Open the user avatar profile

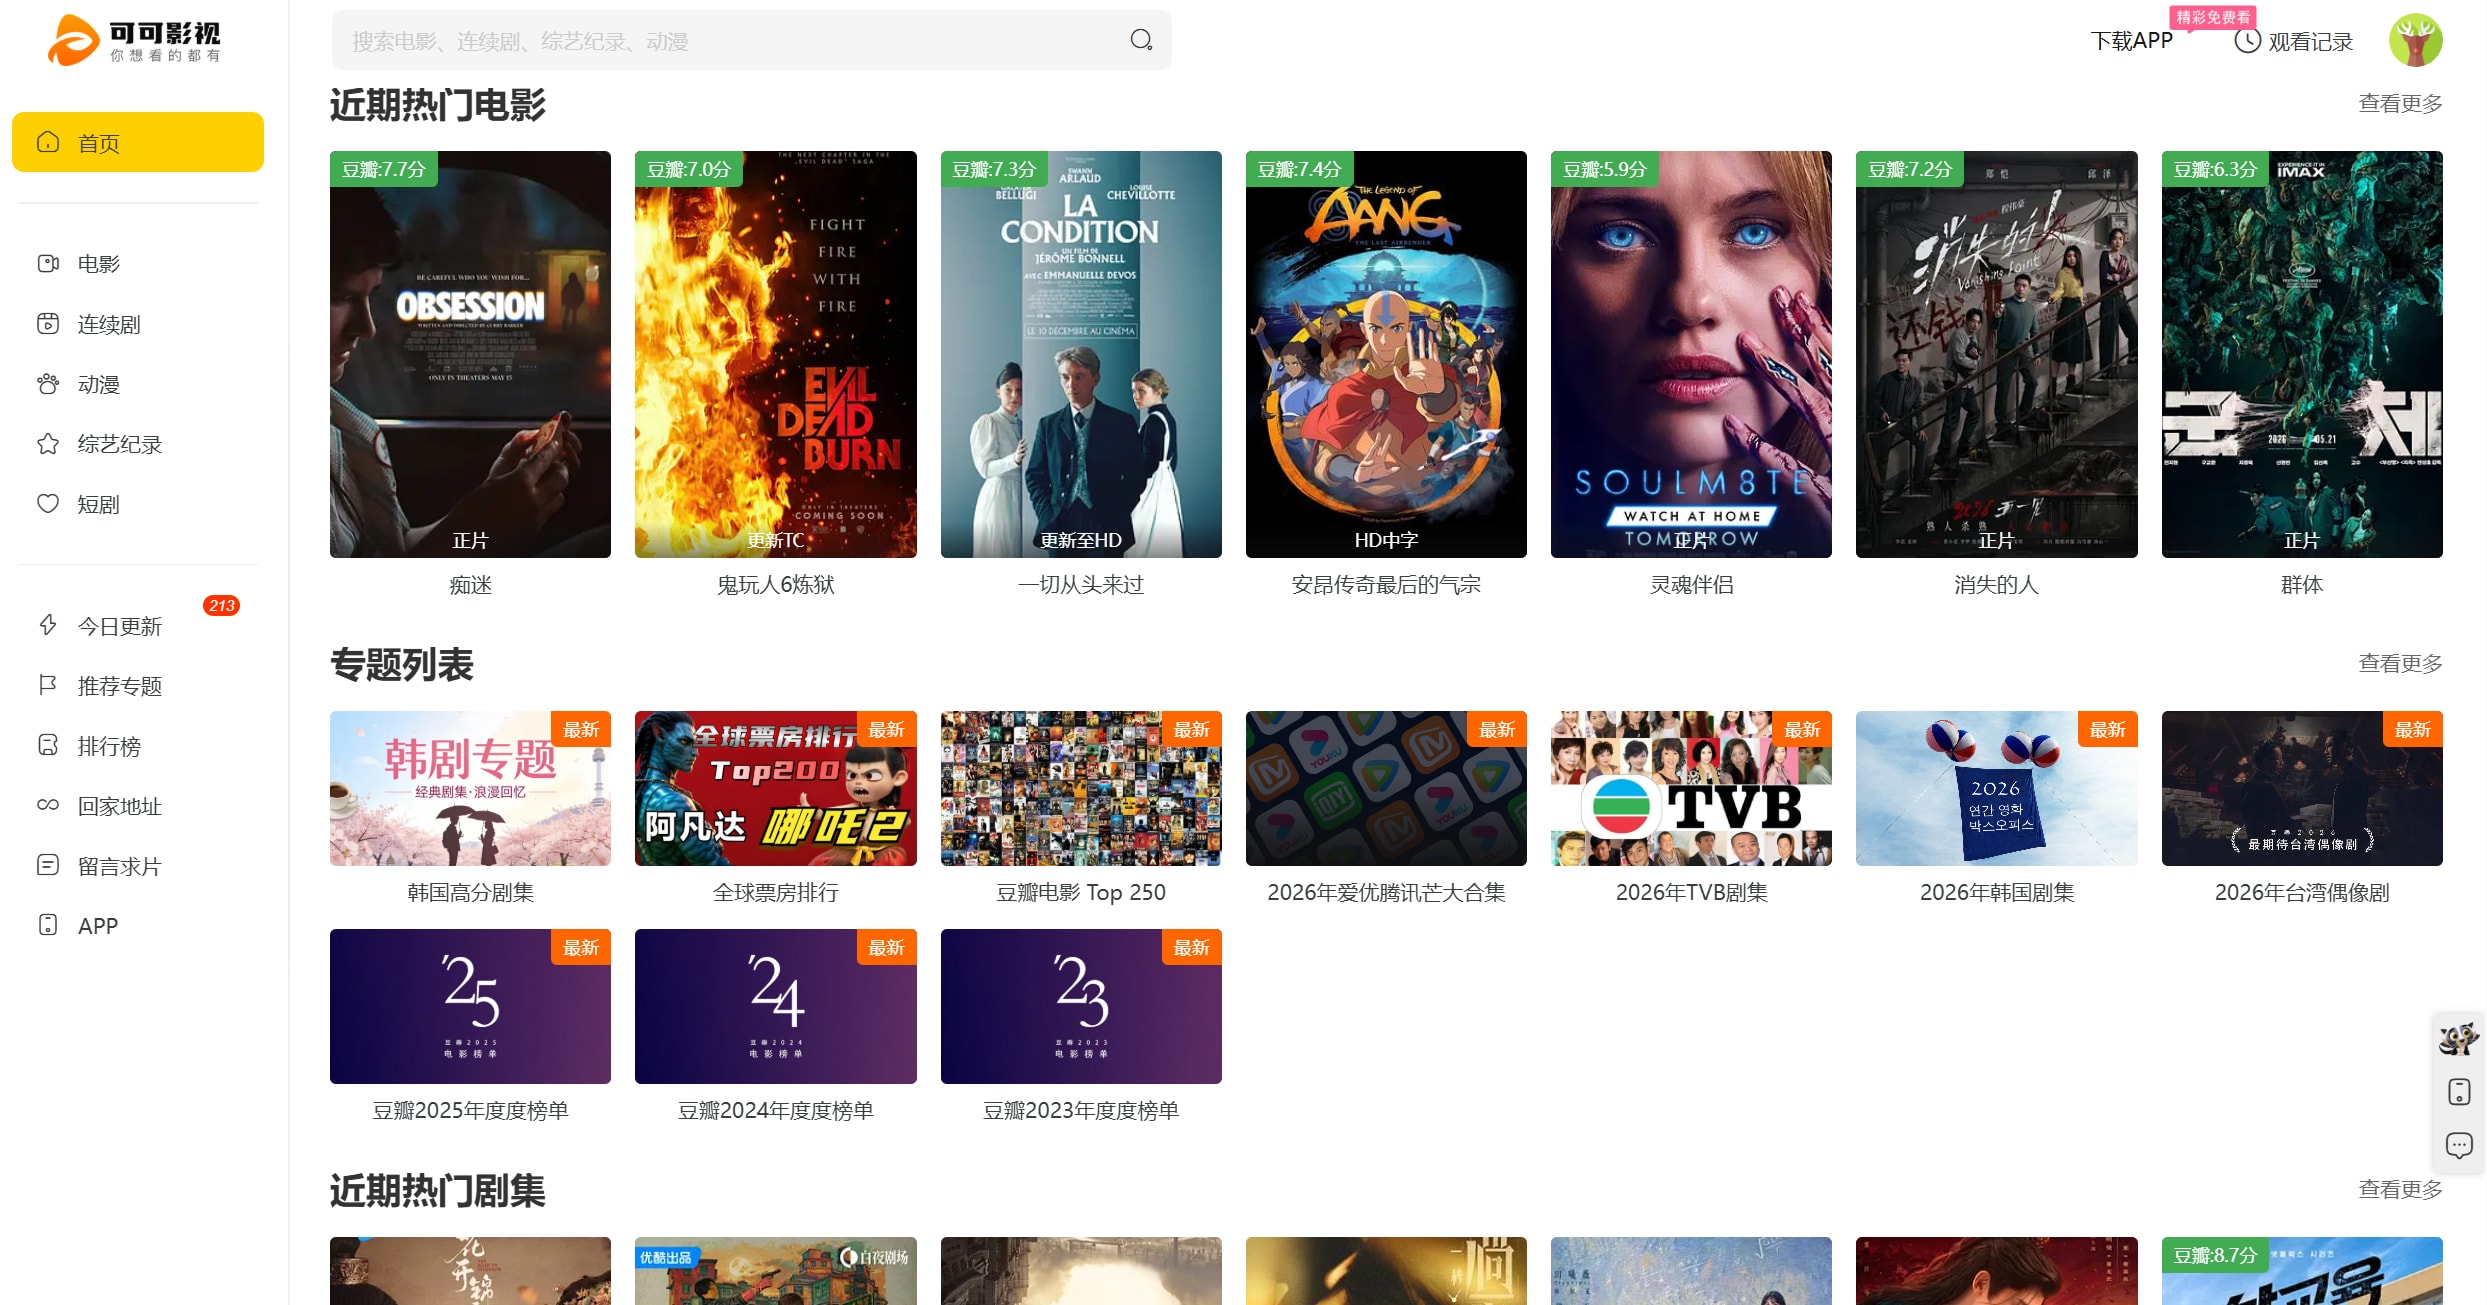pos(2415,40)
